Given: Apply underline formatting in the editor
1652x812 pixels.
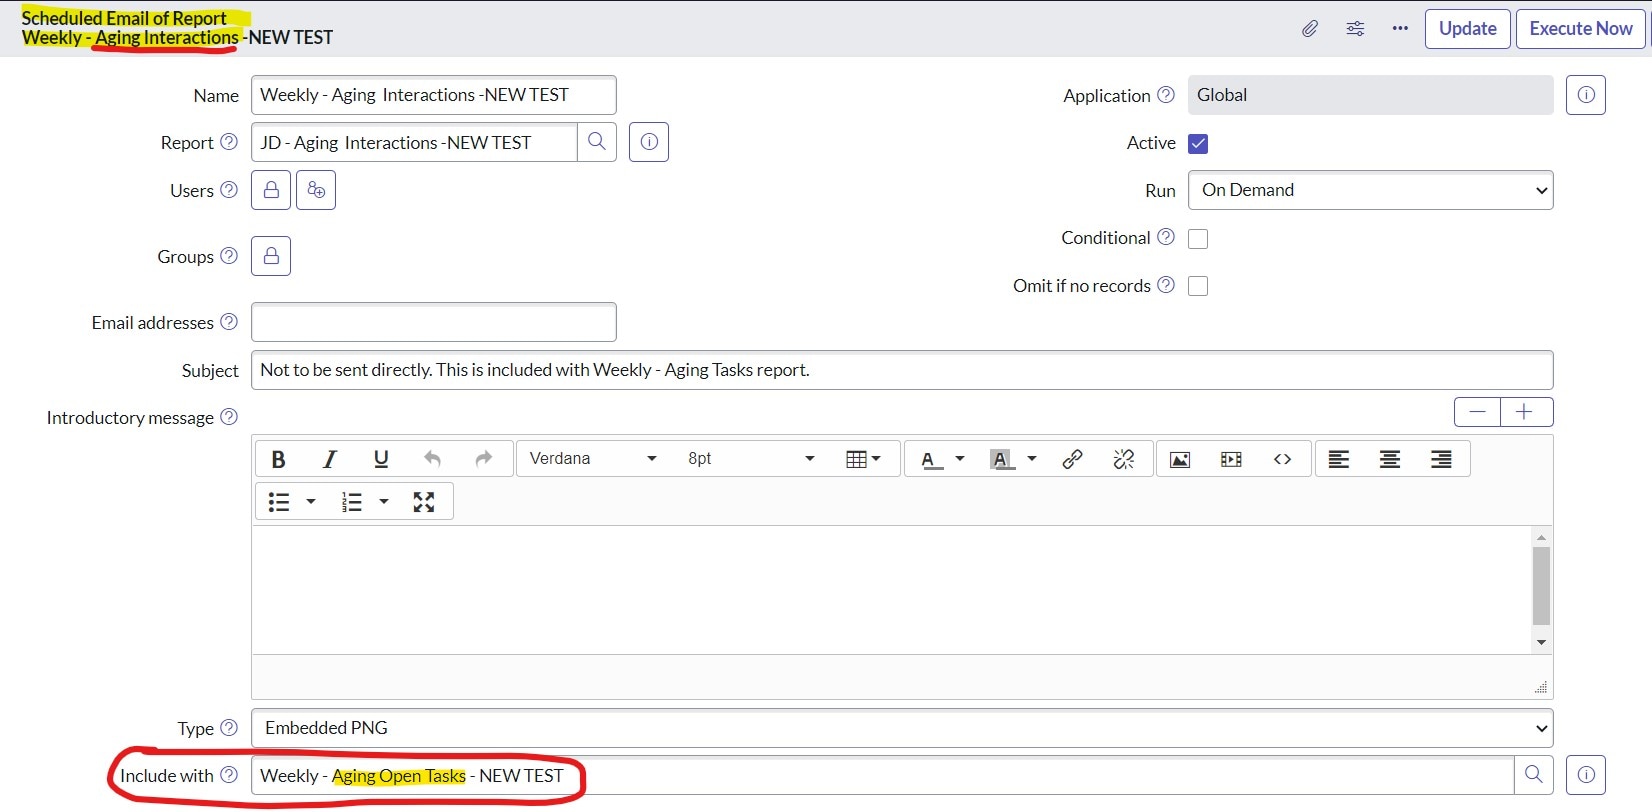Looking at the screenshot, I should point(381,459).
